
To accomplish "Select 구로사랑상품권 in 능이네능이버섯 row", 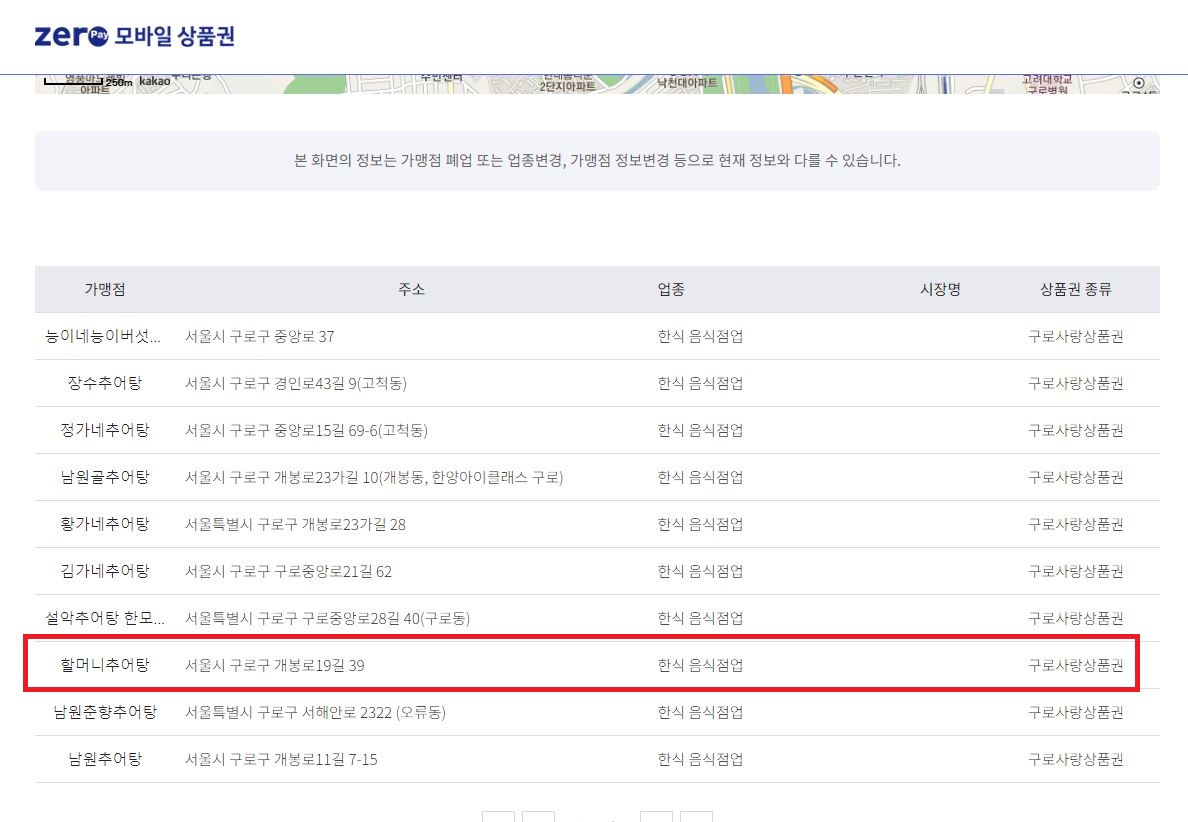I will [x=1075, y=336].
